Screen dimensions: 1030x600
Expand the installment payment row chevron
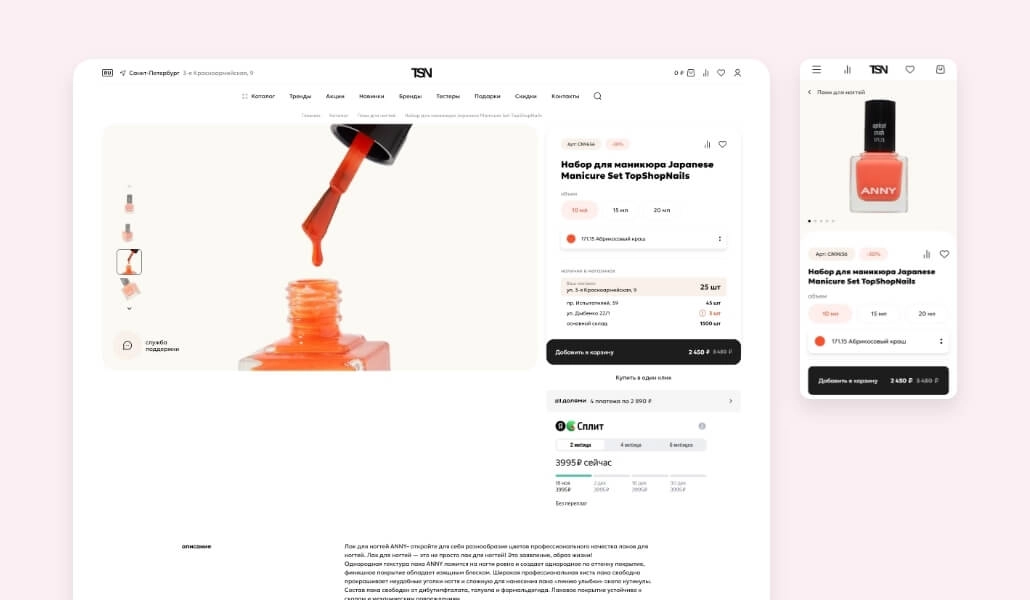(x=730, y=401)
